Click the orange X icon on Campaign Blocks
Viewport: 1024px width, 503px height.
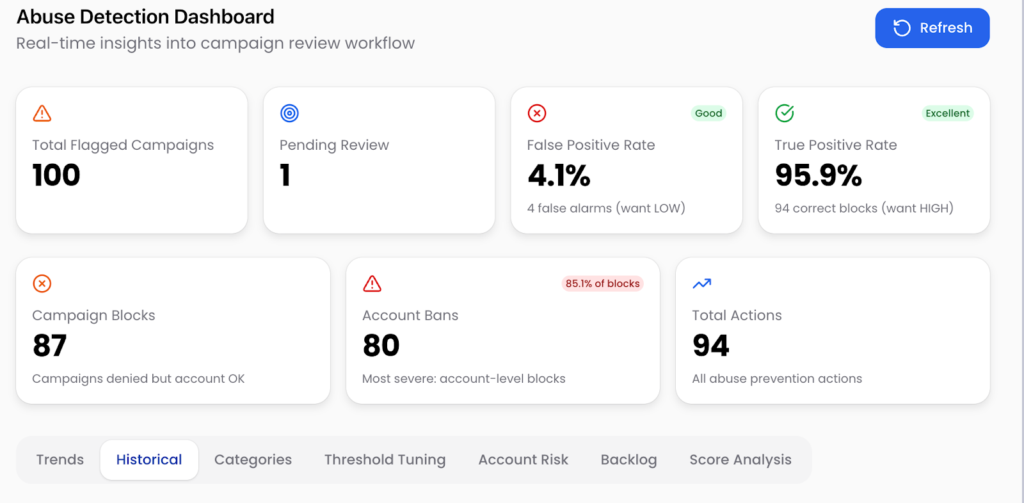42,284
